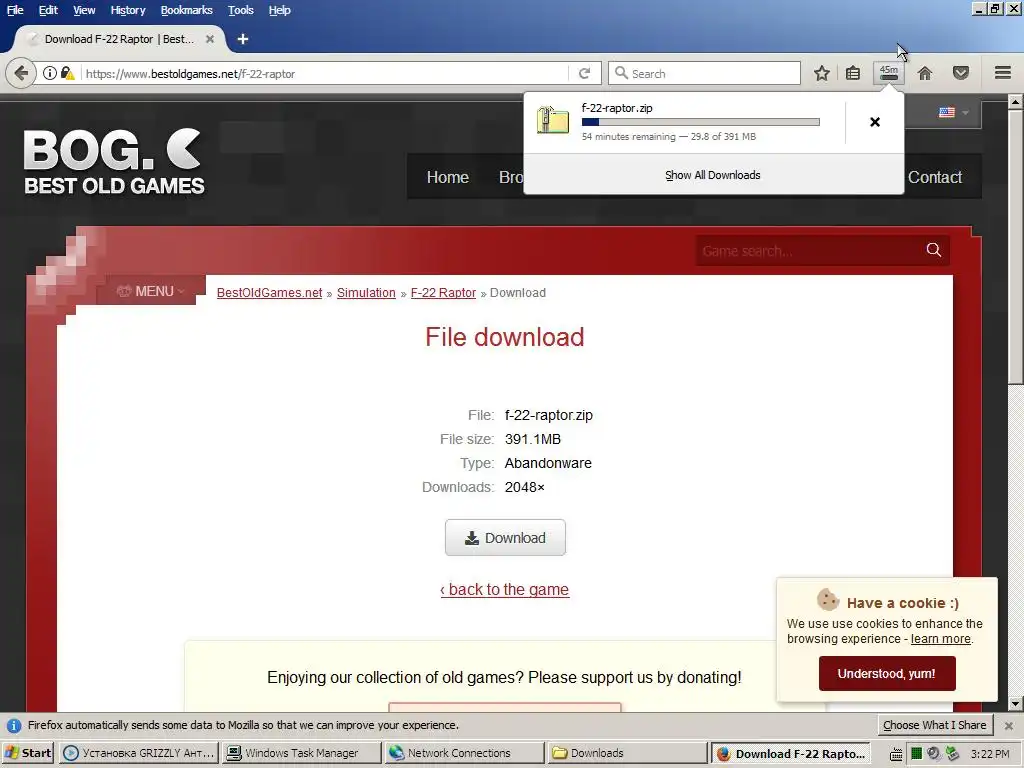Click the cookie icon in cookie notice
This screenshot has height=768, width=1024.
[827, 600]
